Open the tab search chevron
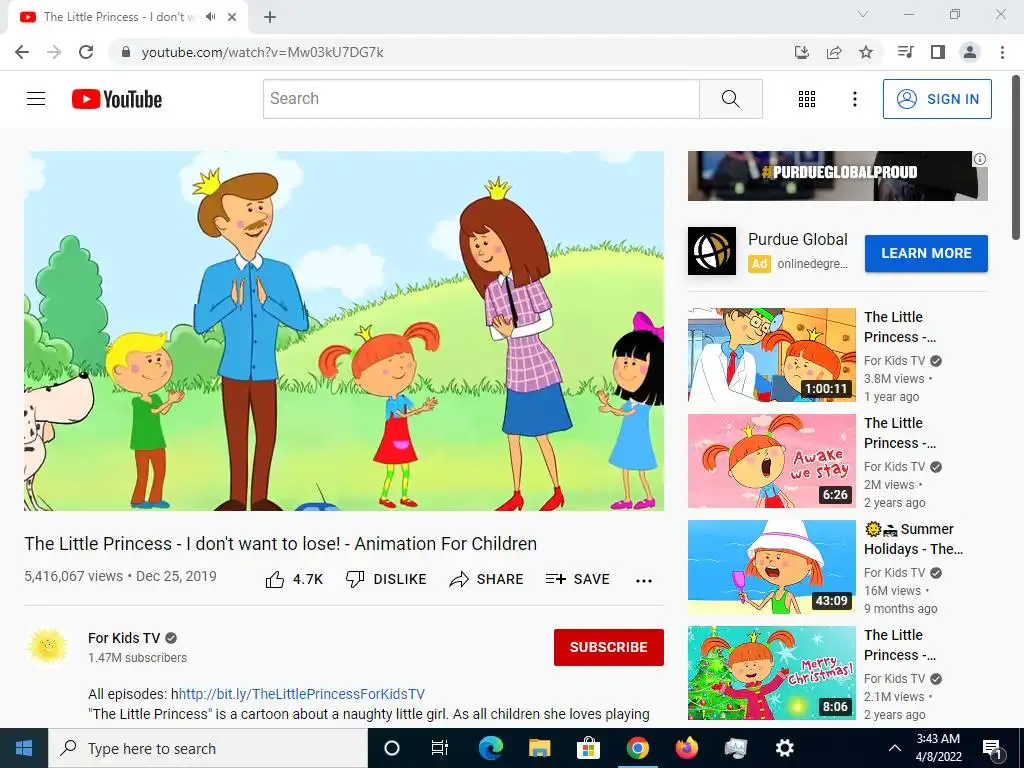The image size is (1024, 768). 863,14
